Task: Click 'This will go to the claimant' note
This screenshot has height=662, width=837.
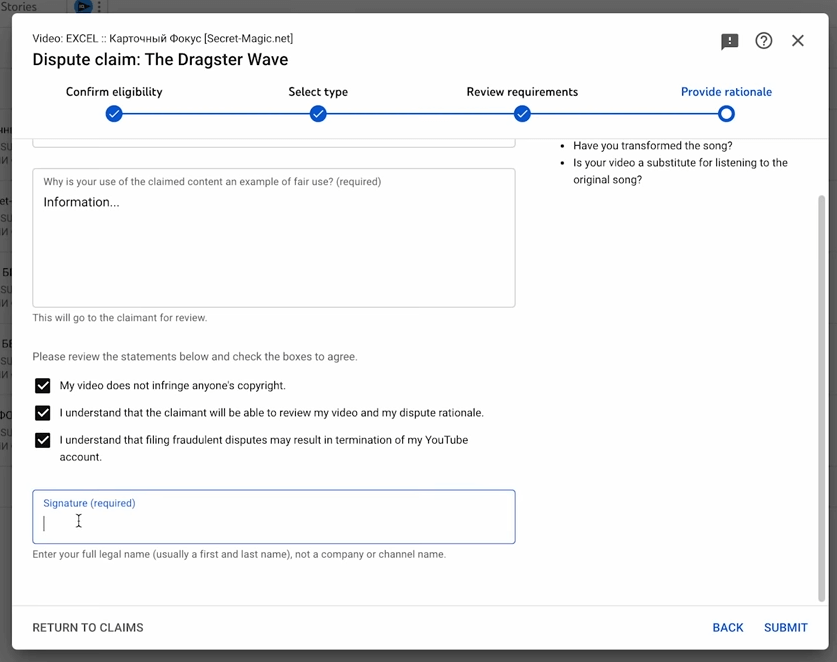Action: tap(120, 318)
